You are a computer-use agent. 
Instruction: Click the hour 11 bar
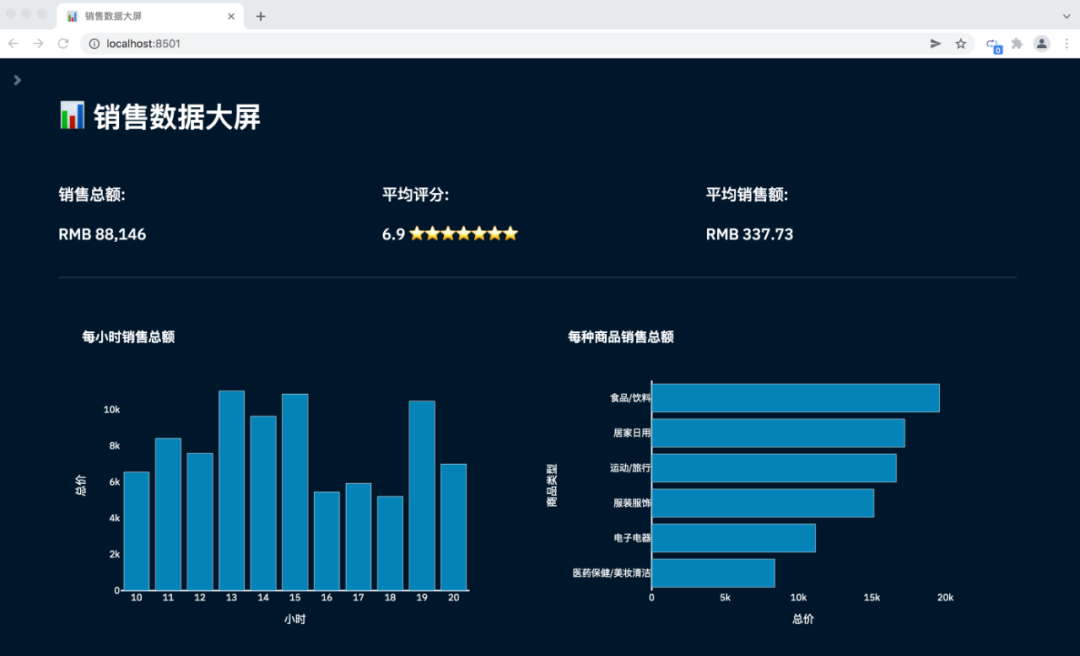(x=168, y=514)
